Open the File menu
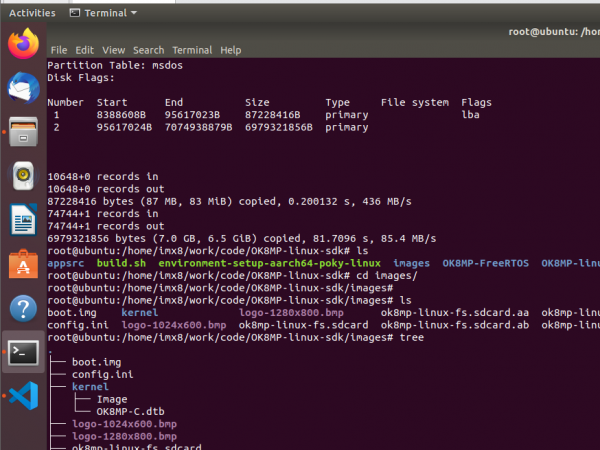 (58, 50)
